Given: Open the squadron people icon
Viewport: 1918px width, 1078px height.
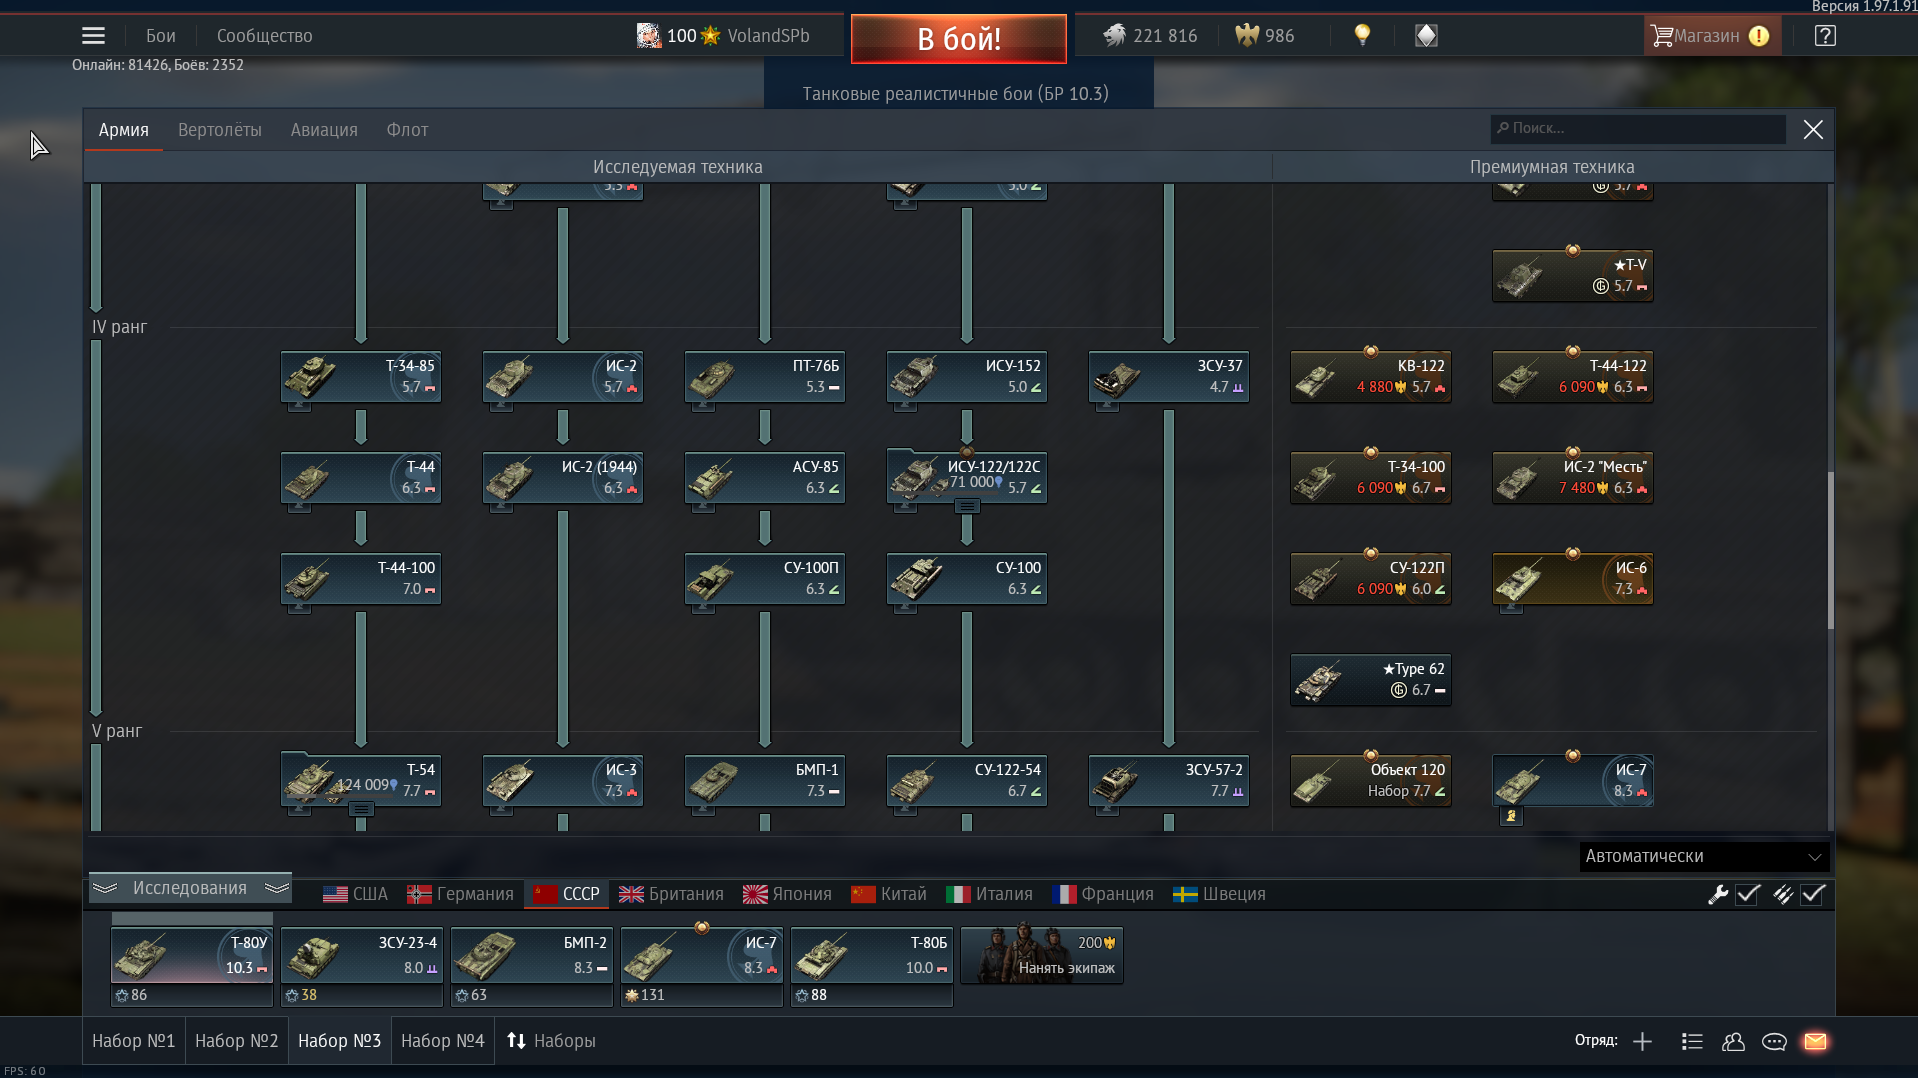Looking at the screenshot, I should tap(1733, 1042).
